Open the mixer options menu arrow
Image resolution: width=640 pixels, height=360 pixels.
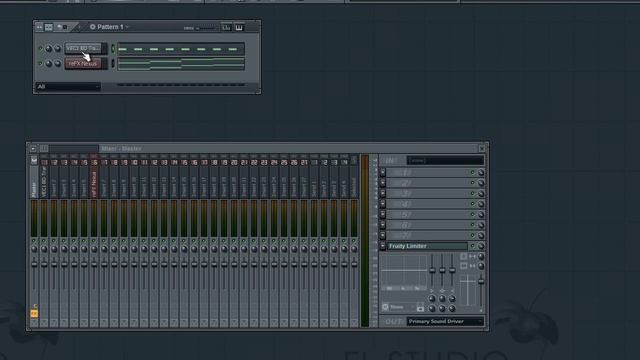click(x=33, y=149)
